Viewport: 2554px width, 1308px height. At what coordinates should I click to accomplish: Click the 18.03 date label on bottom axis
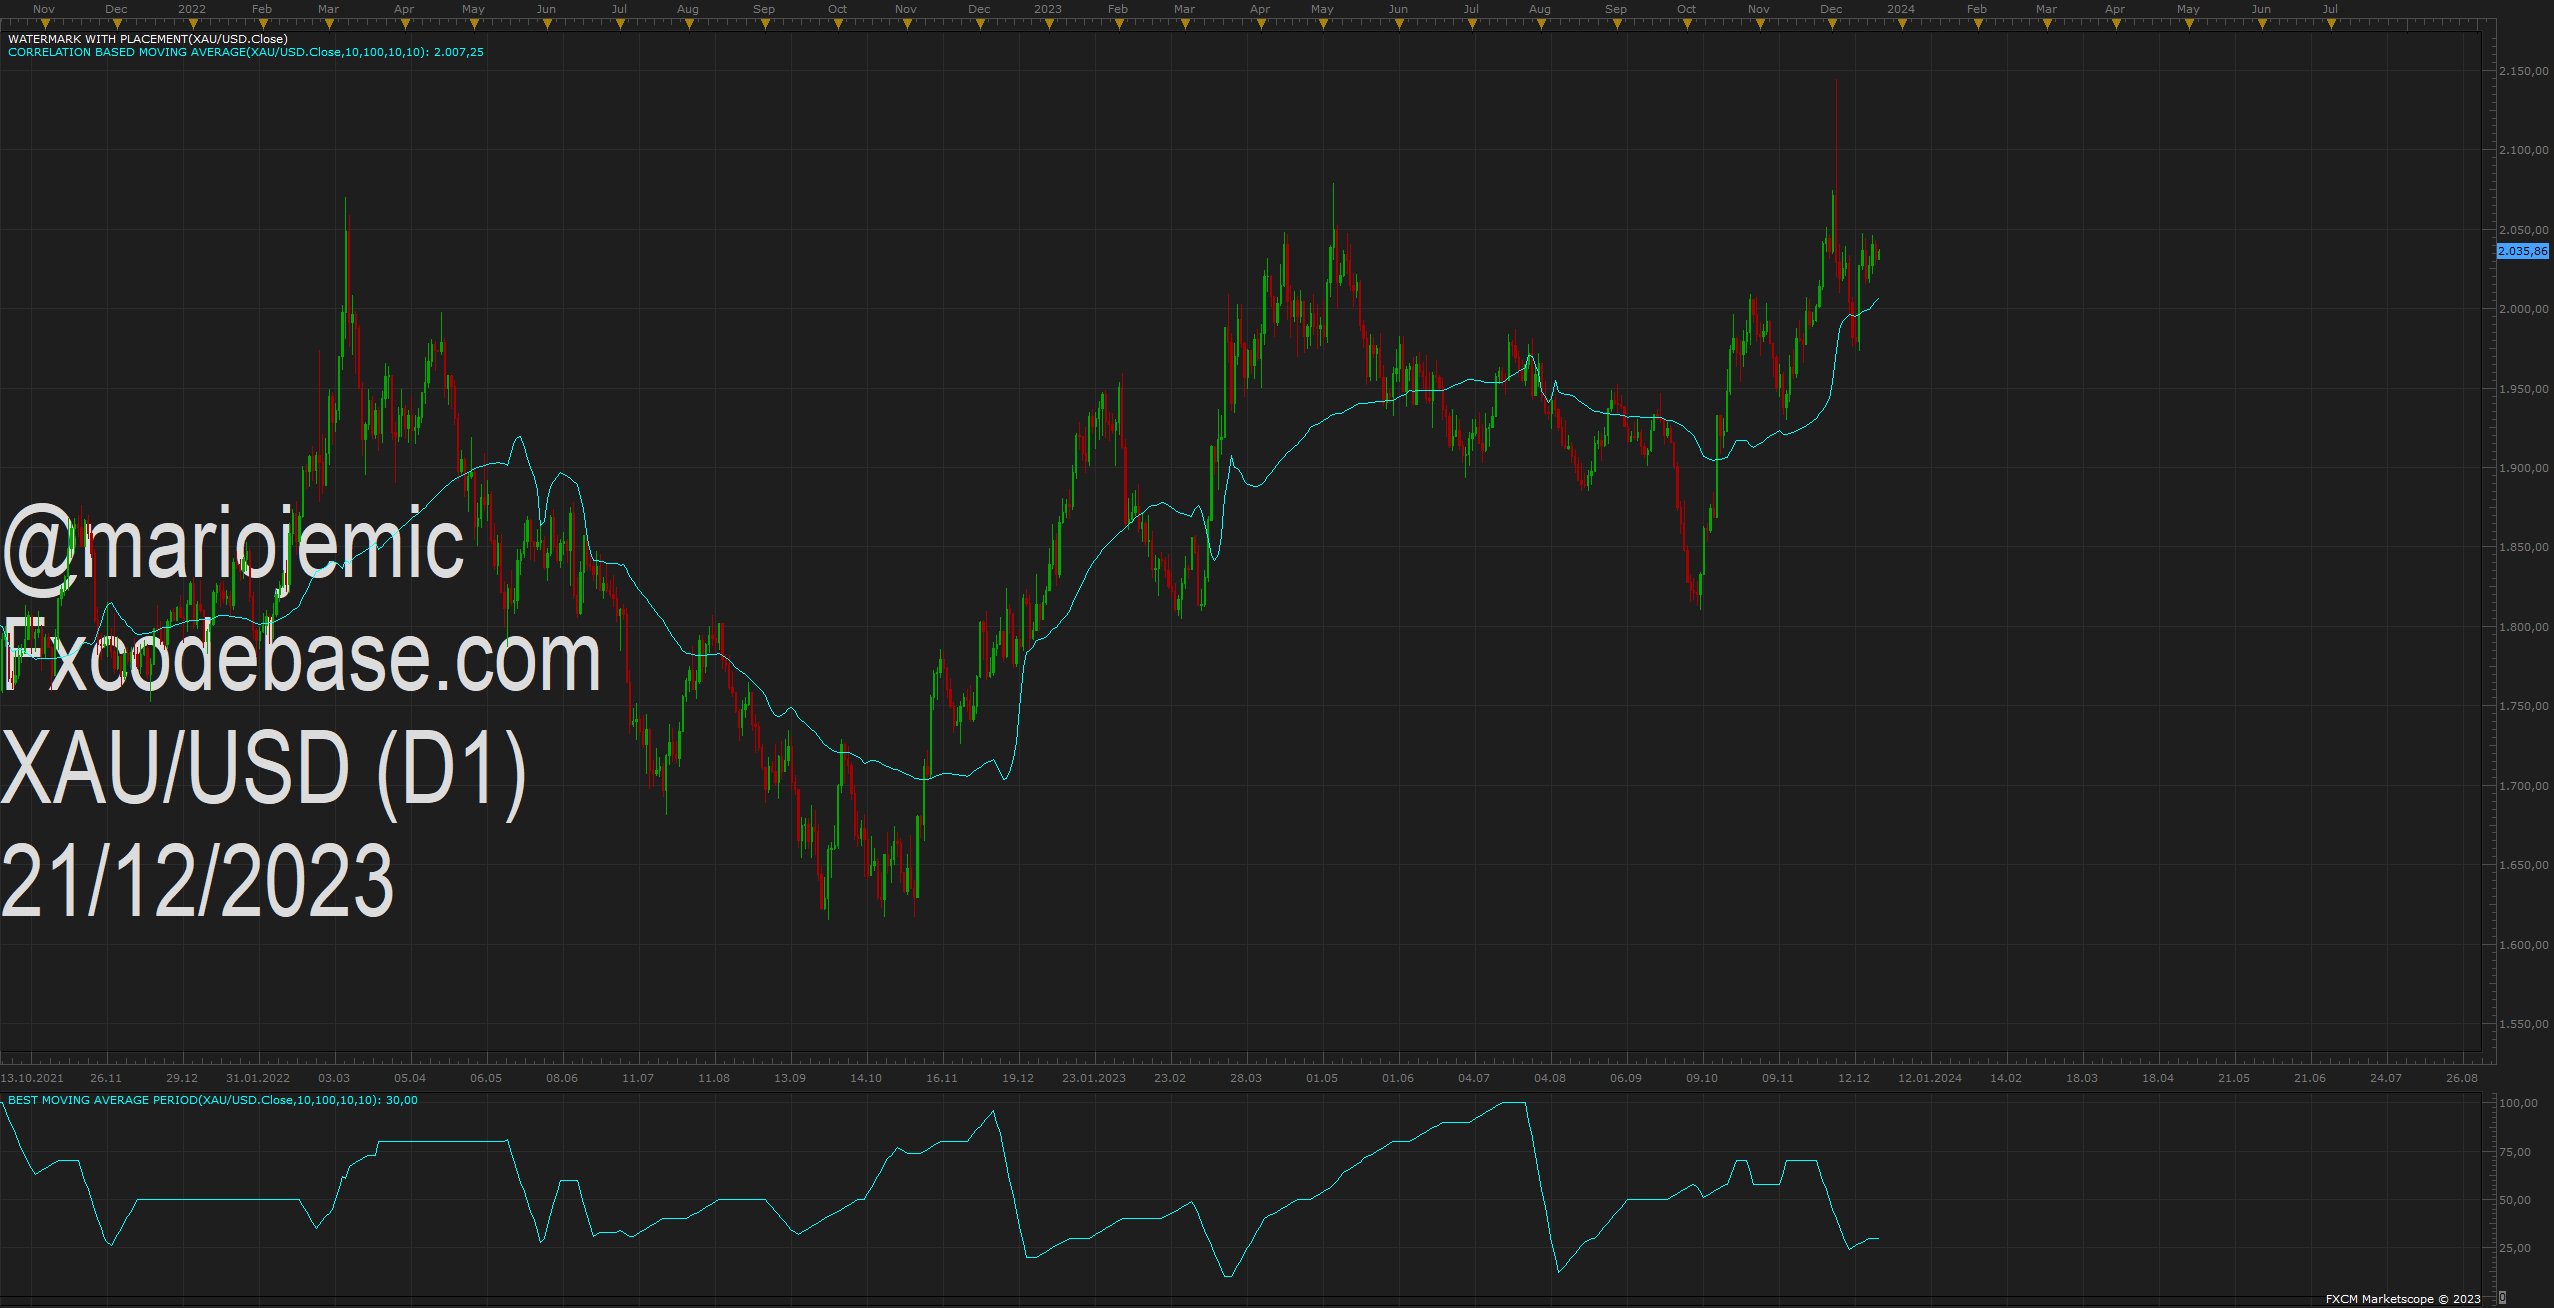coord(2082,1078)
